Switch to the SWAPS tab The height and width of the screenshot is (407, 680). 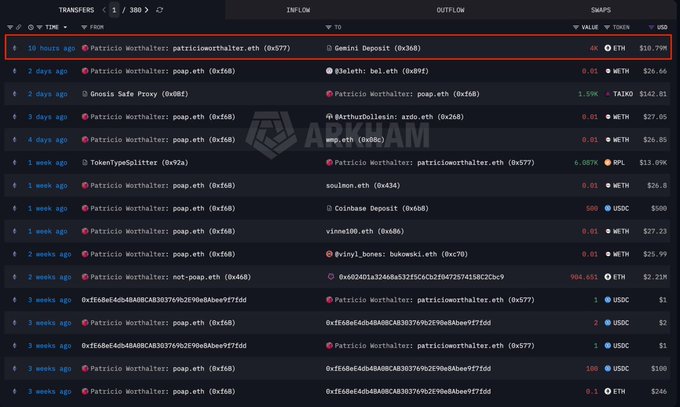click(x=601, y=10)
